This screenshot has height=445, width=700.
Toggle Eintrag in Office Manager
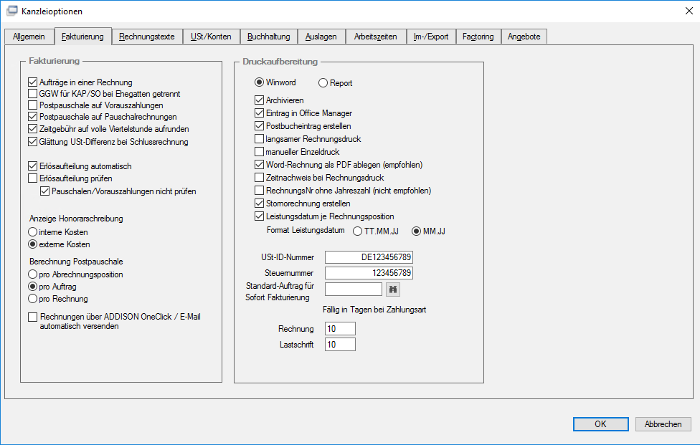[259, 113]
